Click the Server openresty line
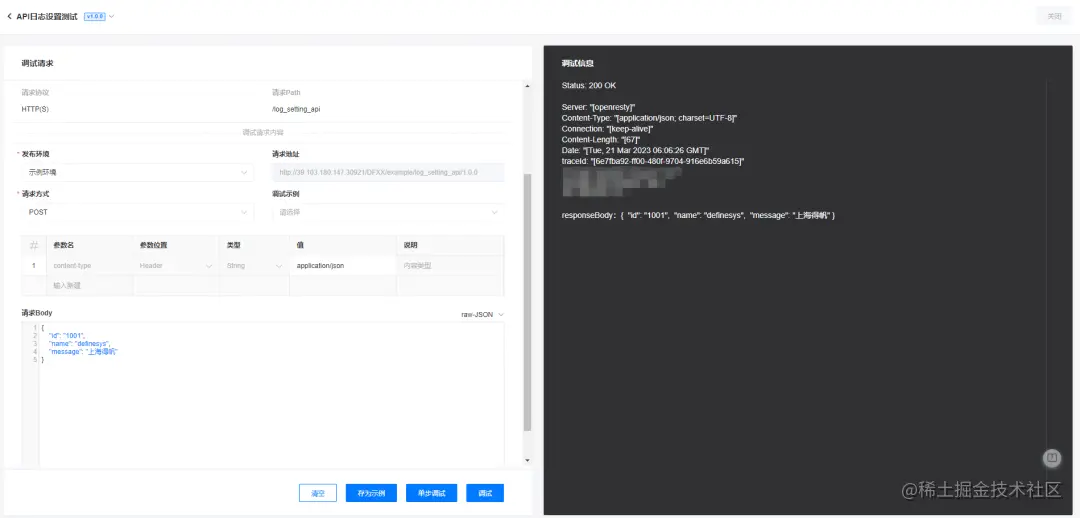The image size is (1080, 518). [x=598, y=107]
